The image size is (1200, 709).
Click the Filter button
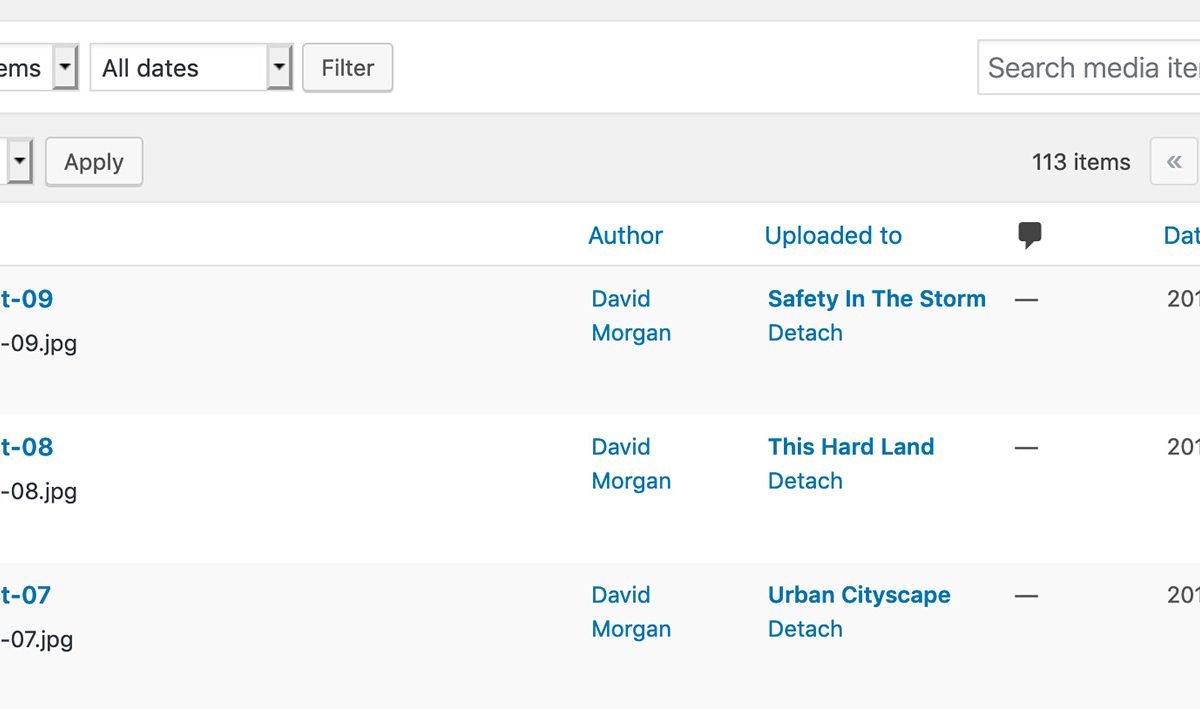(347, 68)
